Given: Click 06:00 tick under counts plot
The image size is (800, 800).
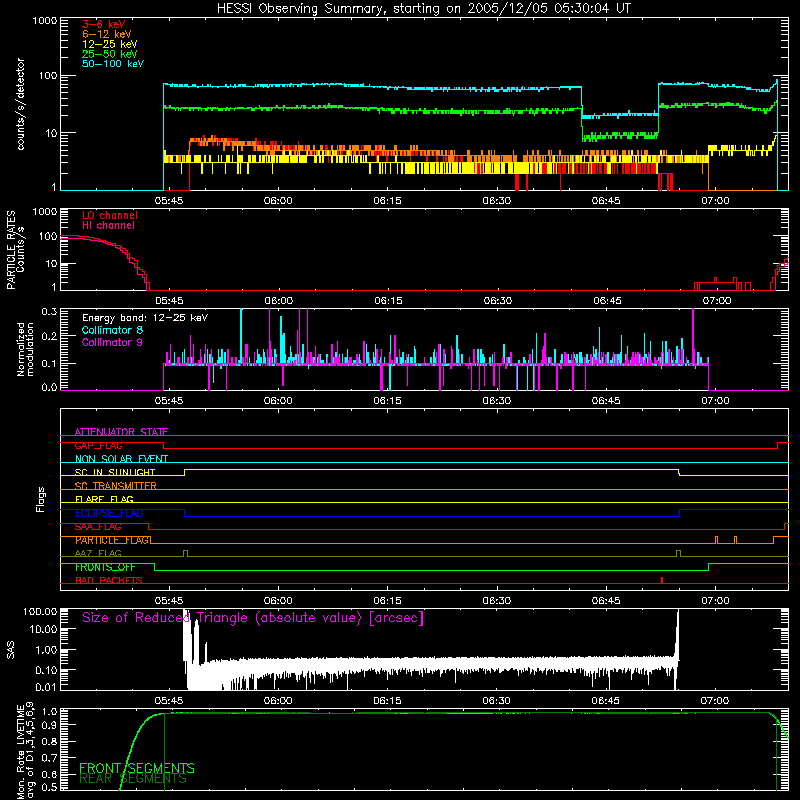Looking at the screenshot, I should (278, 201).
